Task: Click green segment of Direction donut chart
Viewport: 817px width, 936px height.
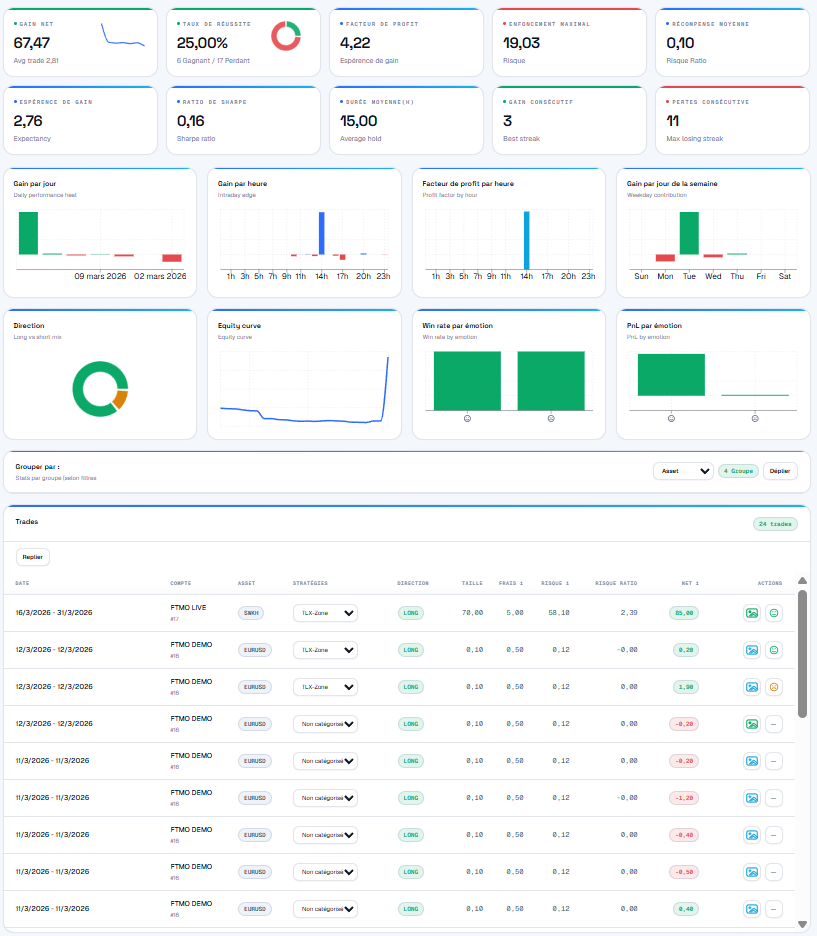Action: [x=84, y=389]
